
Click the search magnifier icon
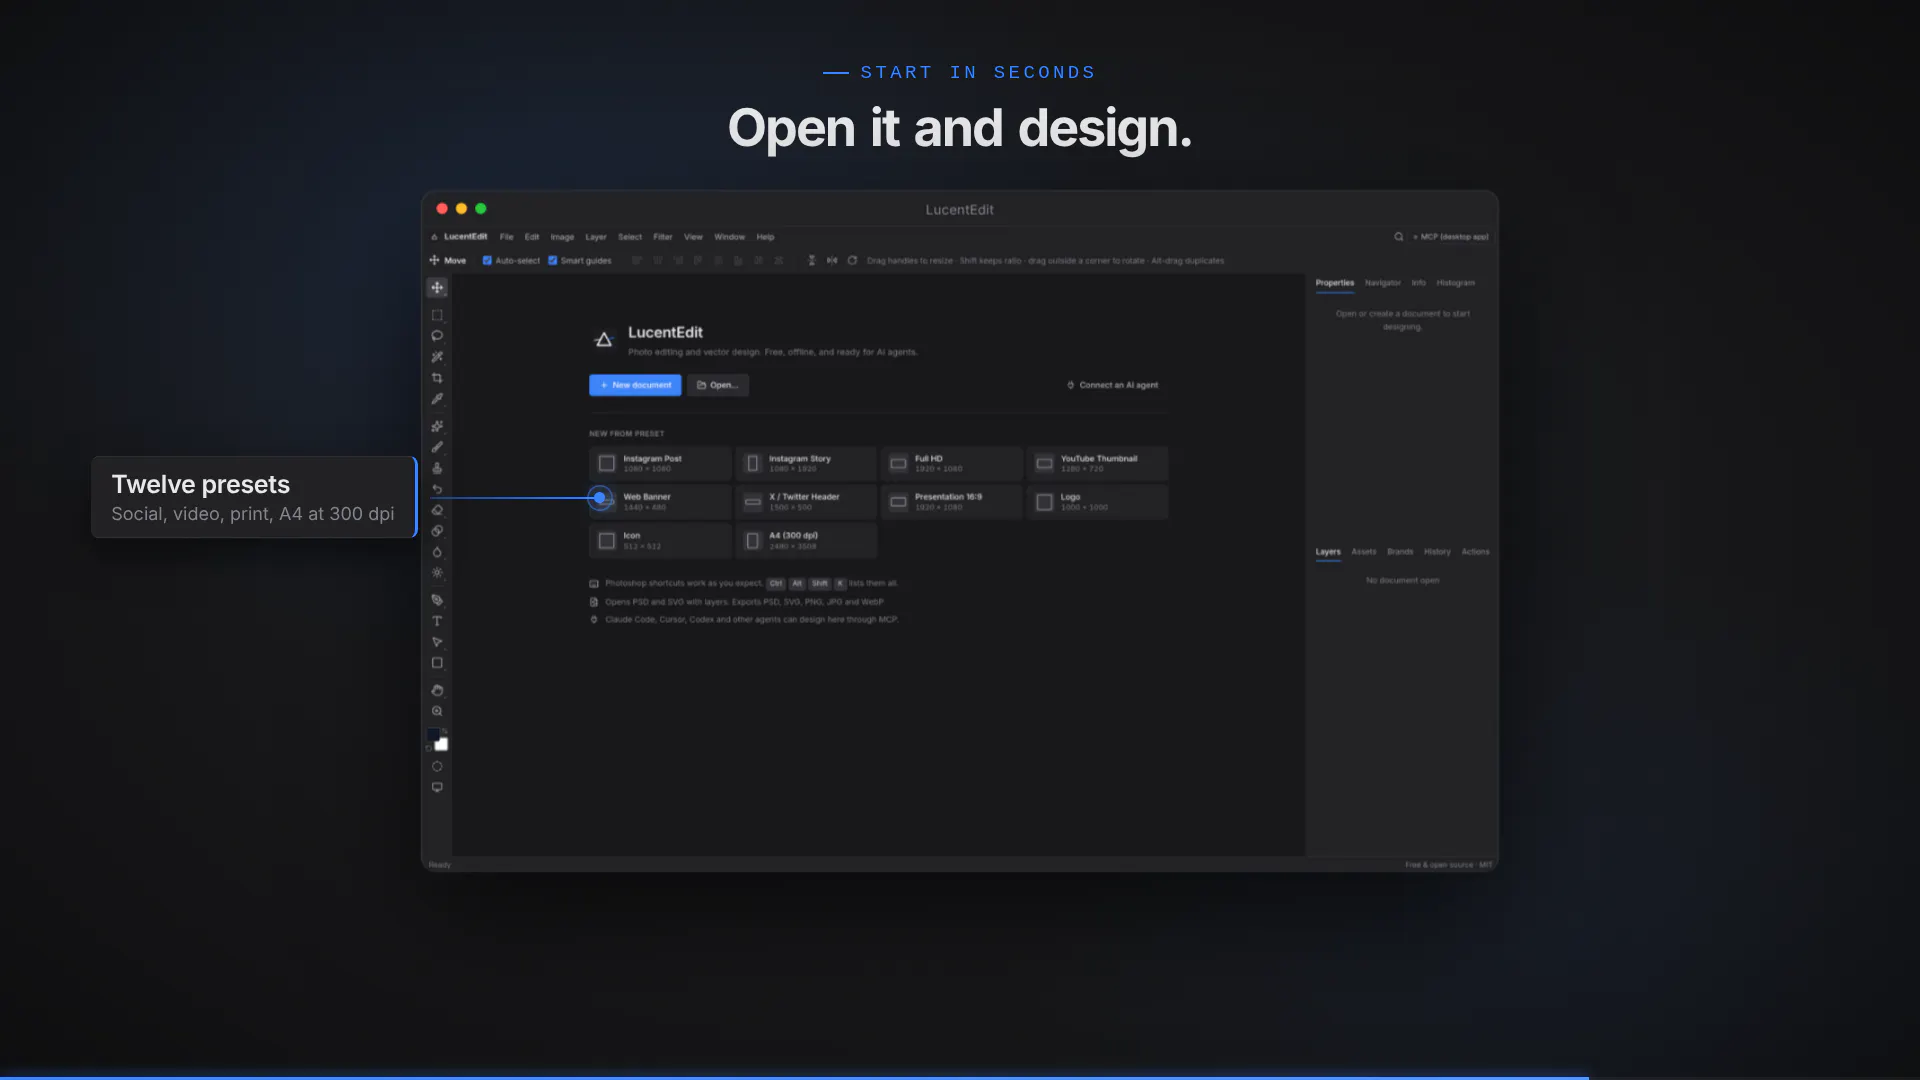tap(1399, 237)
